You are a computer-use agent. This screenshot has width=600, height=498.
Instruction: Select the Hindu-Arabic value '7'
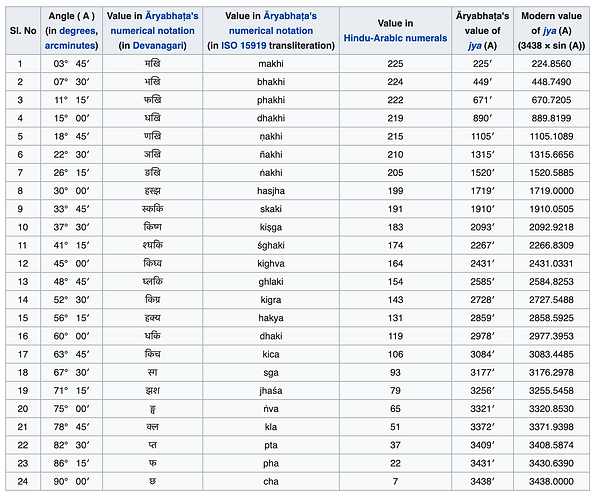click(395, 482)
